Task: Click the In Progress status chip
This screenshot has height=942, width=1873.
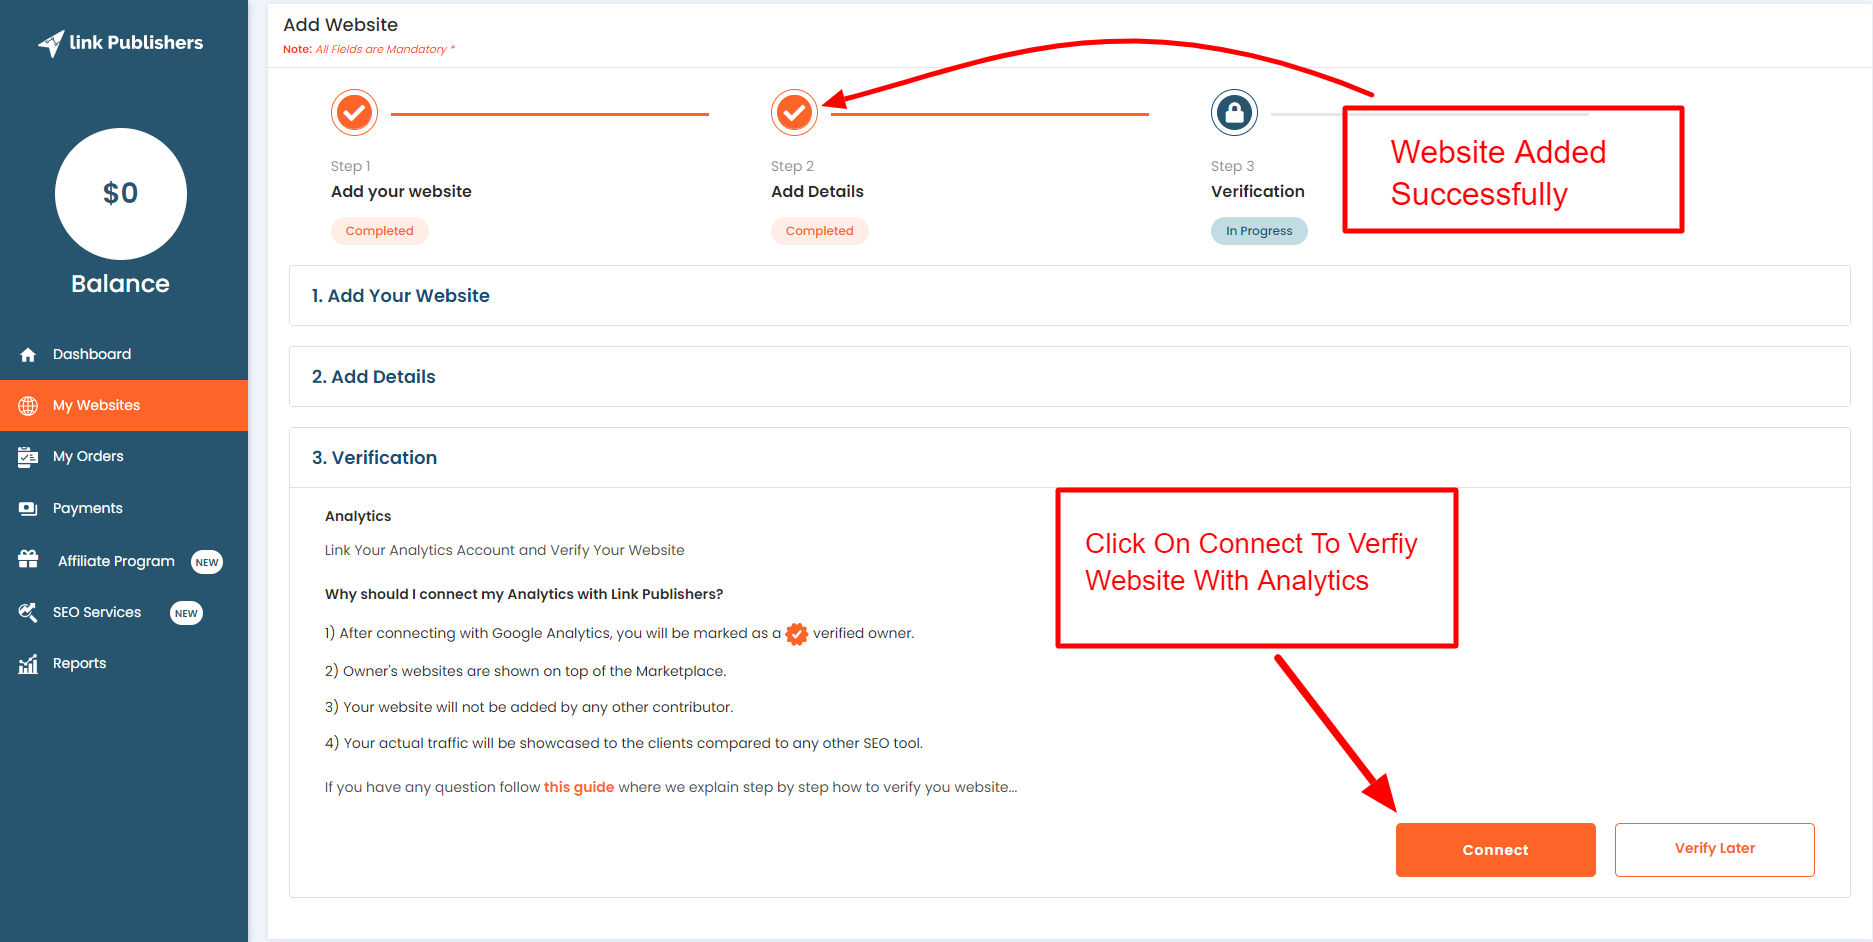Action: 1259,231
